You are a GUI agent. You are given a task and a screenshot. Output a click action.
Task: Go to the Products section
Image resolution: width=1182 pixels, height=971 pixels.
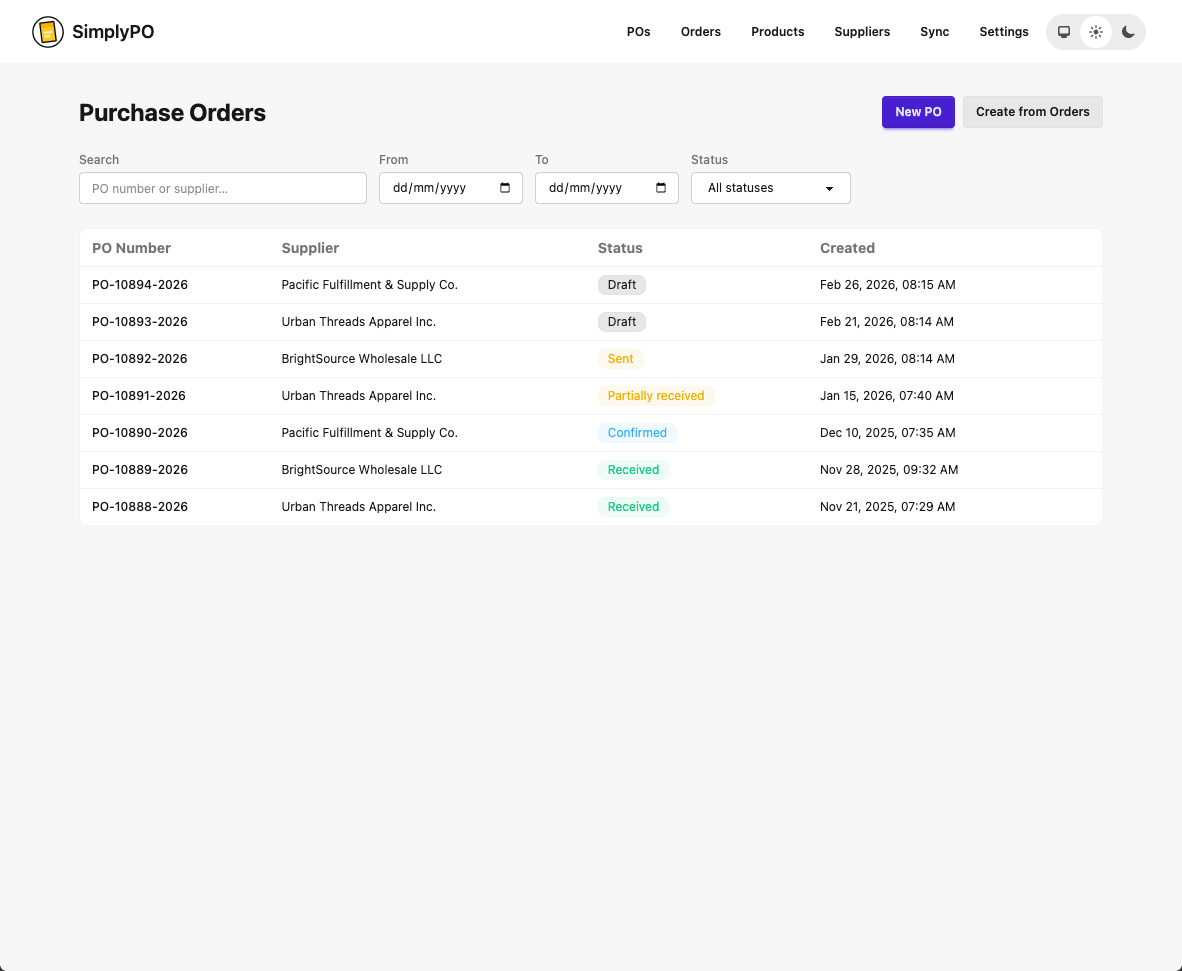tap(777, 31)
